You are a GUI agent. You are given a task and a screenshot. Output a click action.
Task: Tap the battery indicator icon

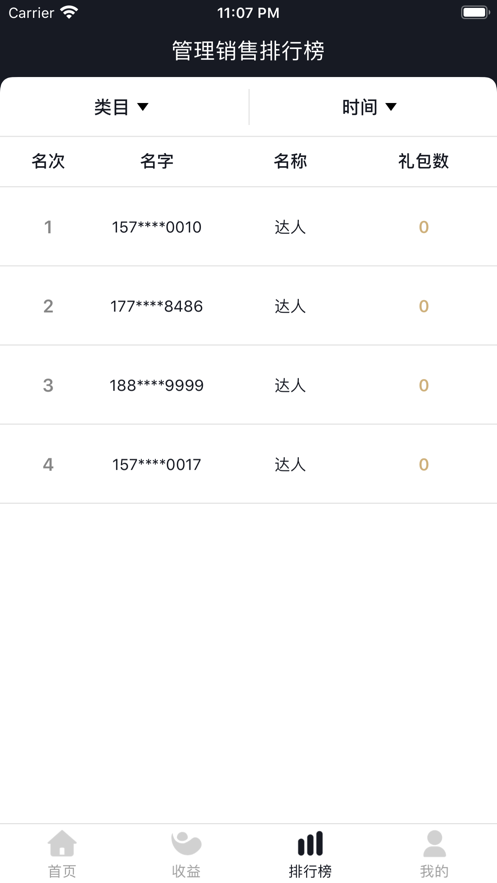pos(475,12)
